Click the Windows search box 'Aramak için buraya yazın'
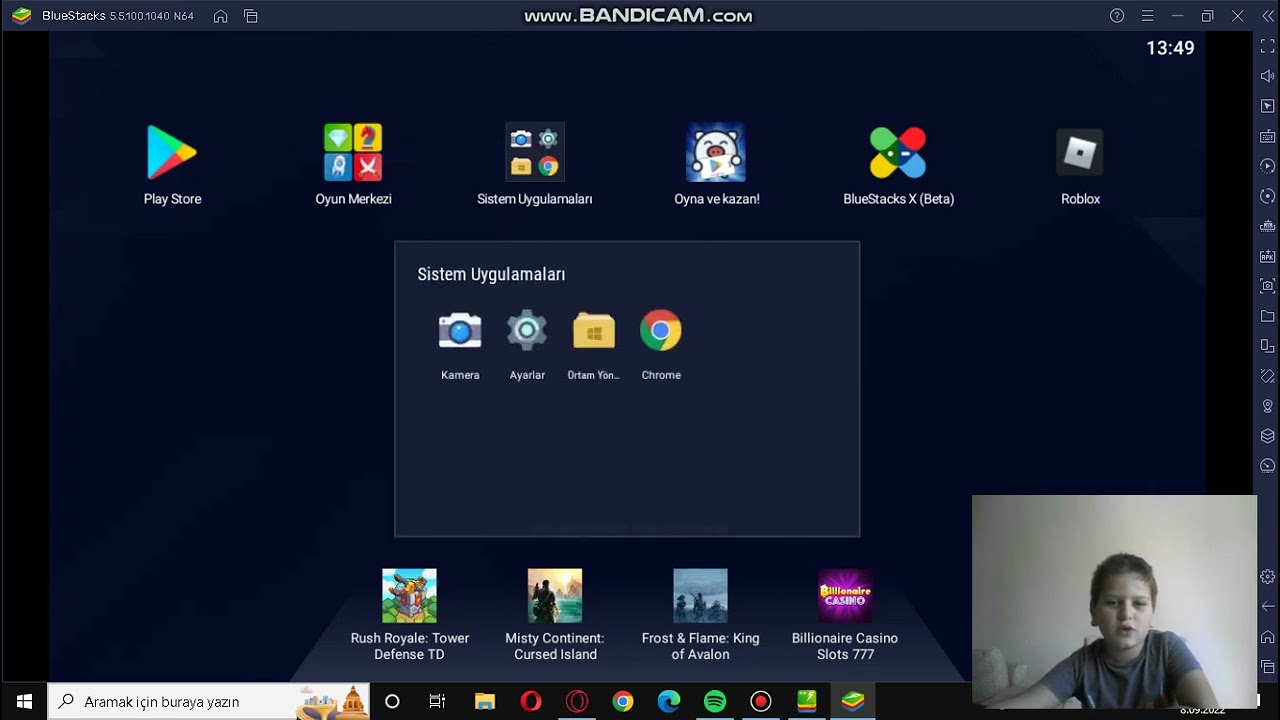This screenshot has height=720, width=1280. (x=209, y=701)
